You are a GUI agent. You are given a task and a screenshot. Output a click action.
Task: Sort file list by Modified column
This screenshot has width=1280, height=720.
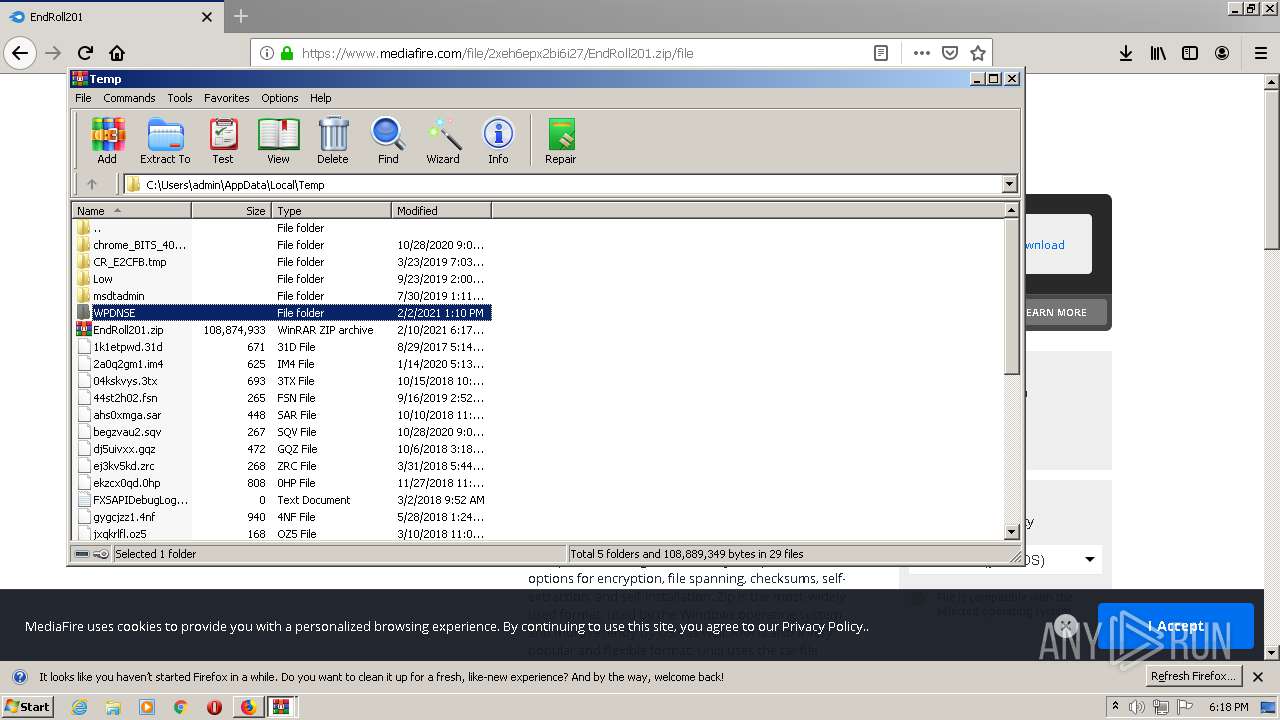pyautogui.click(x=441, y=210)
